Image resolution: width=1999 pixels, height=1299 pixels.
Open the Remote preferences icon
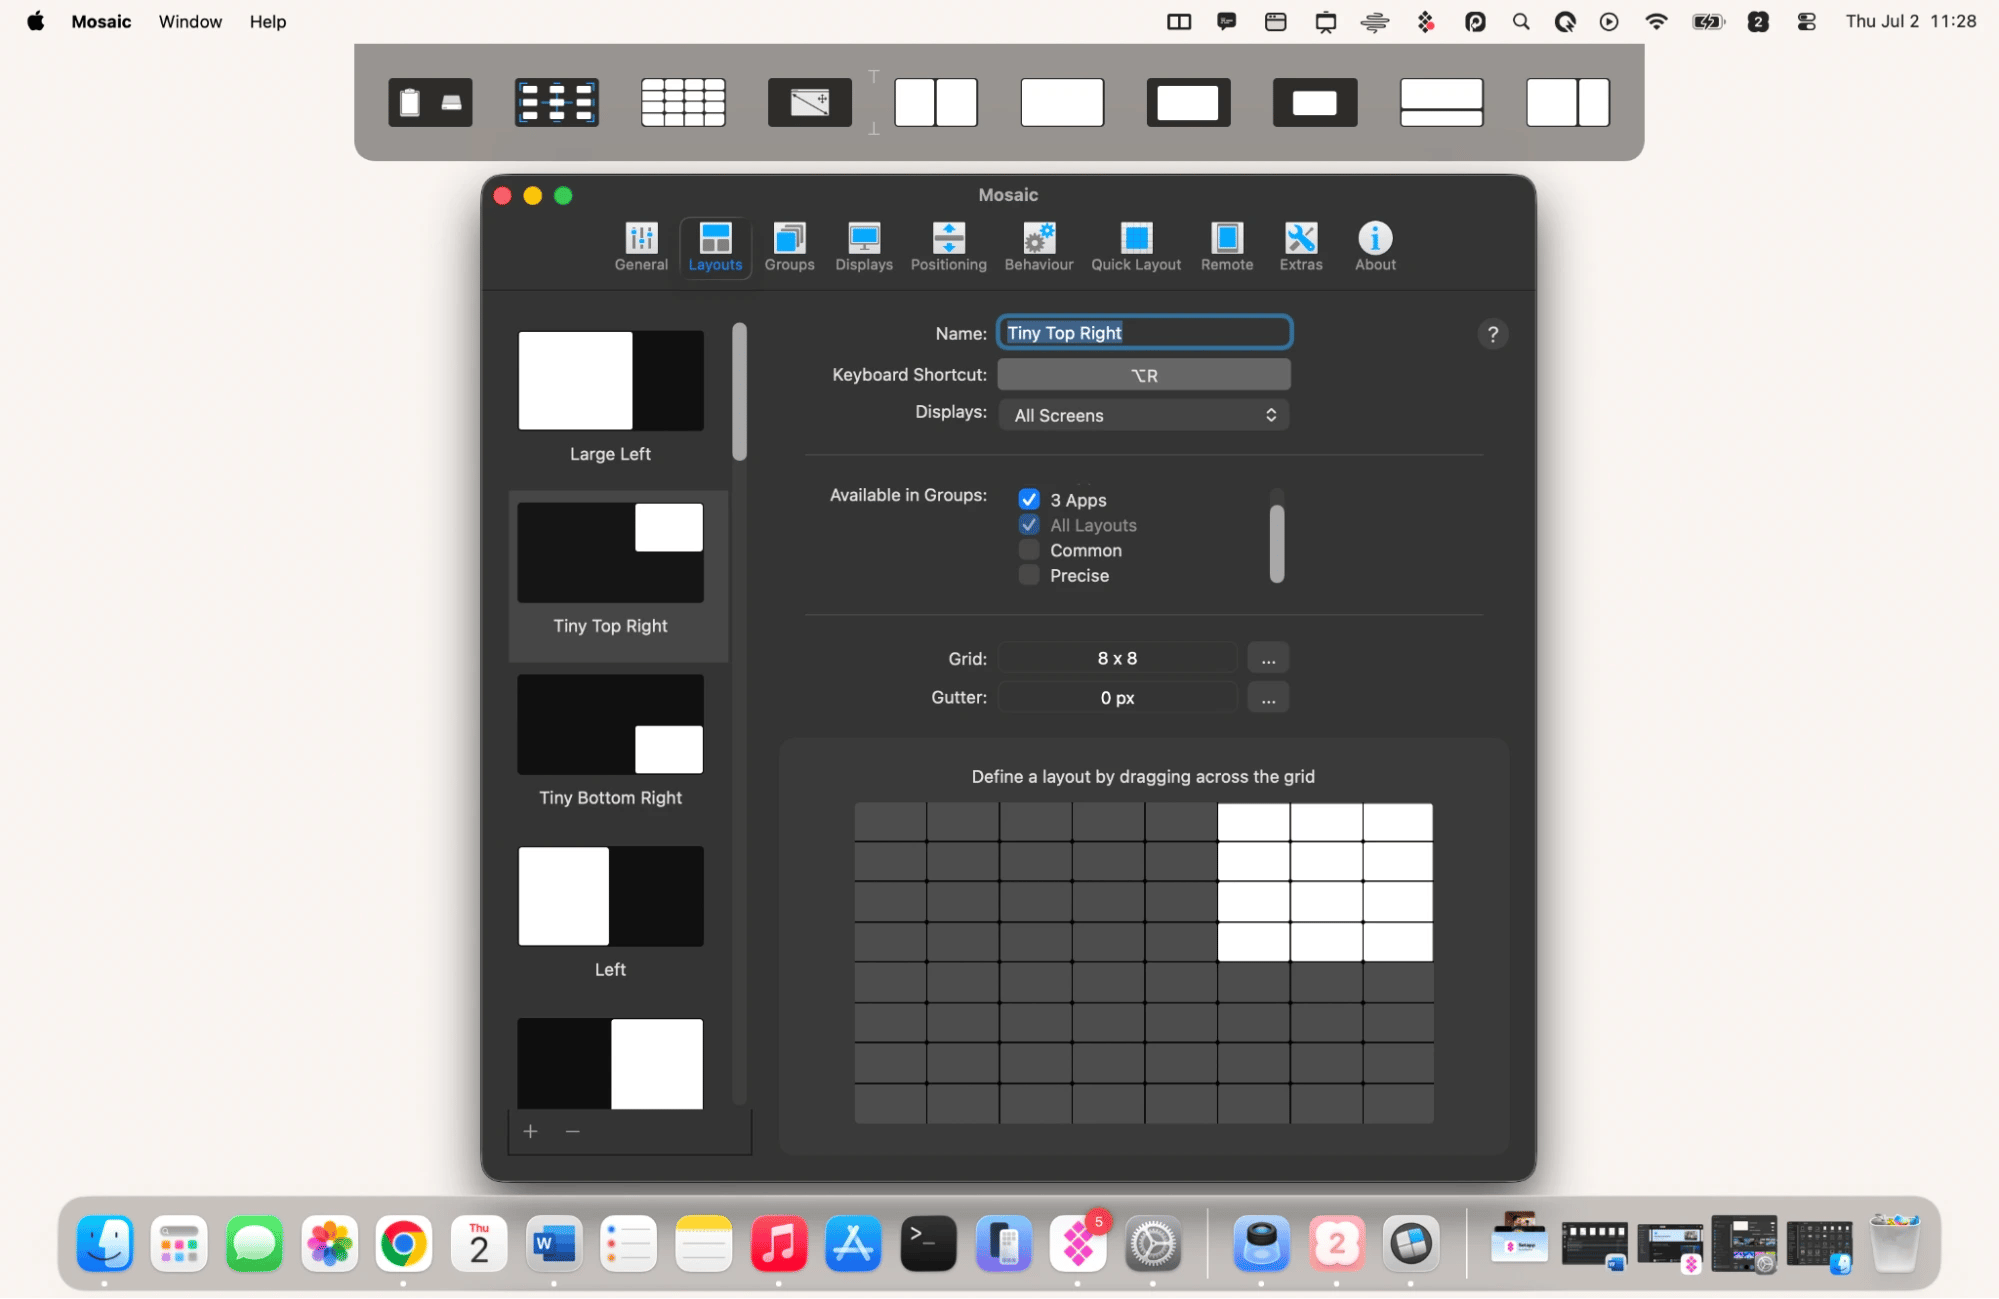(x=1226, y=247)
